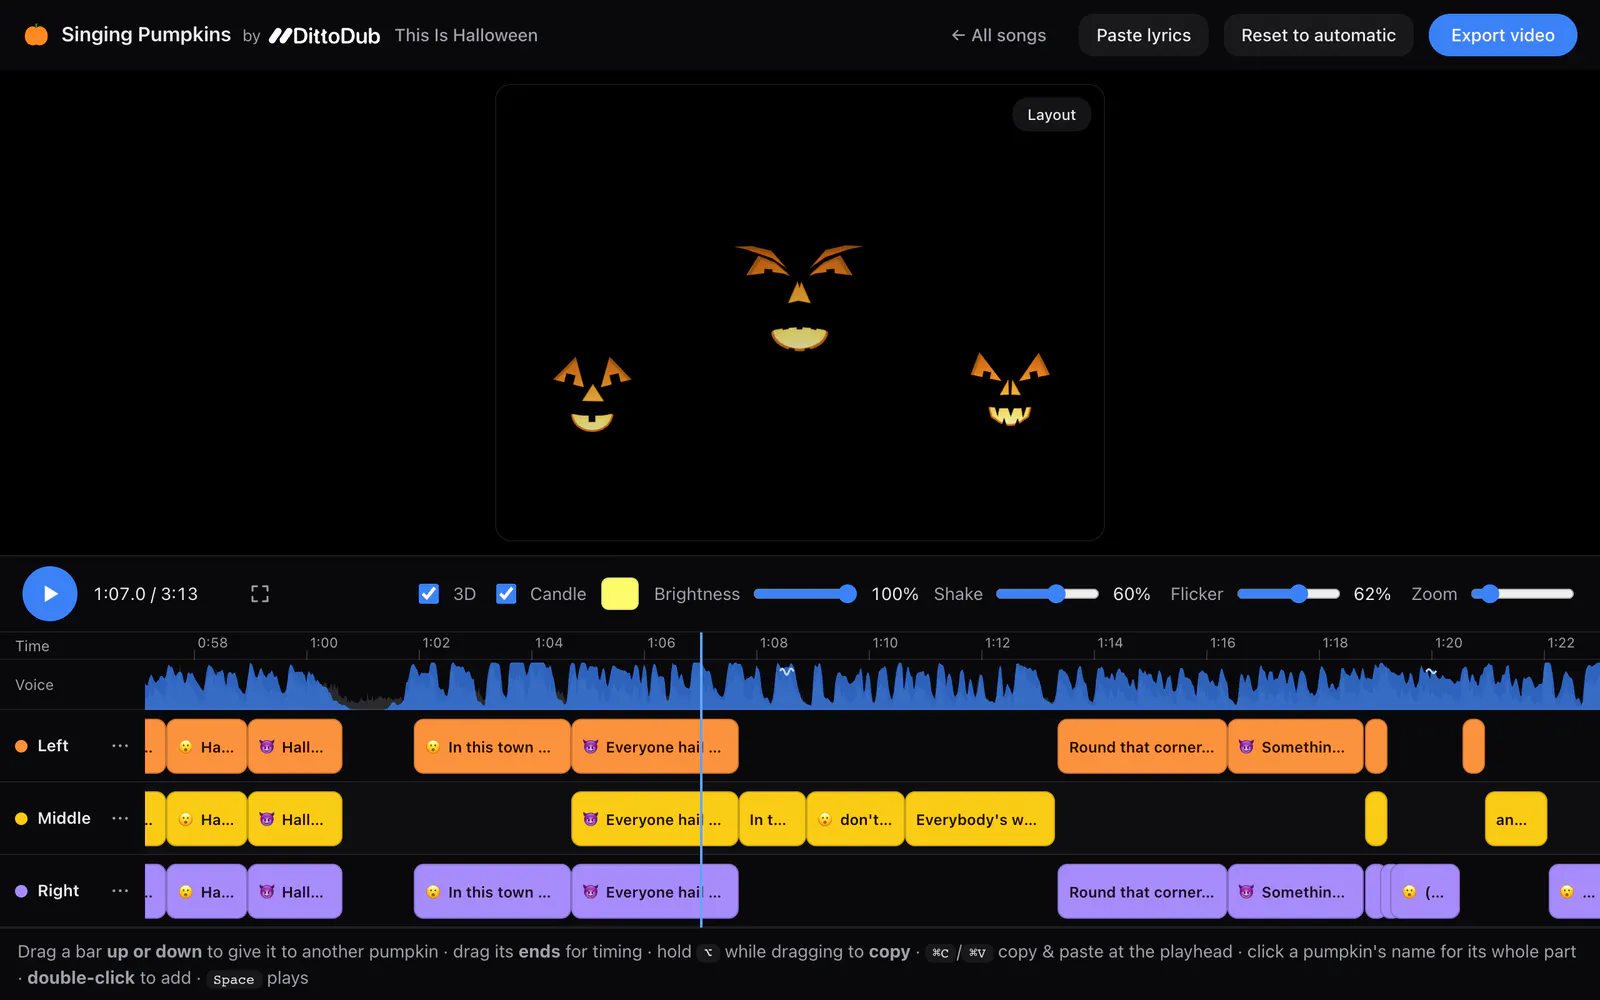
Task: Click the right pumpkin in the preview
Action: click(1010, 389)
